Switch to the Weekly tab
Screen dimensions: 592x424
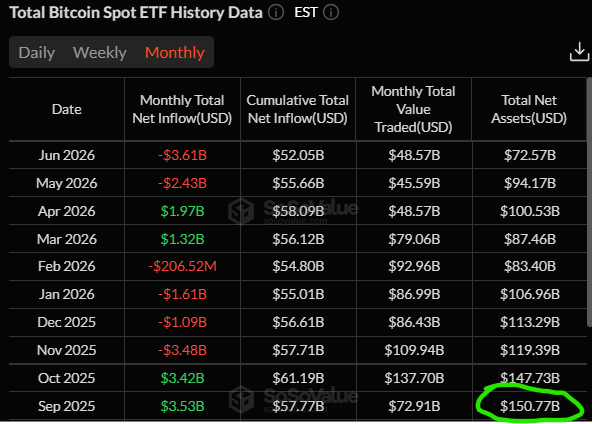(x=100, y=52)
